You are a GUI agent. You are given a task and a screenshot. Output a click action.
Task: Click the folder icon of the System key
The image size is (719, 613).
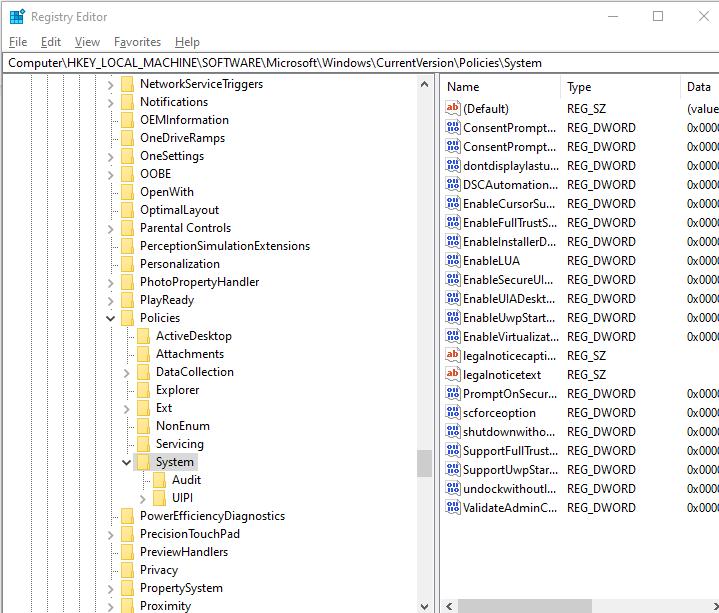coord(144,462)
